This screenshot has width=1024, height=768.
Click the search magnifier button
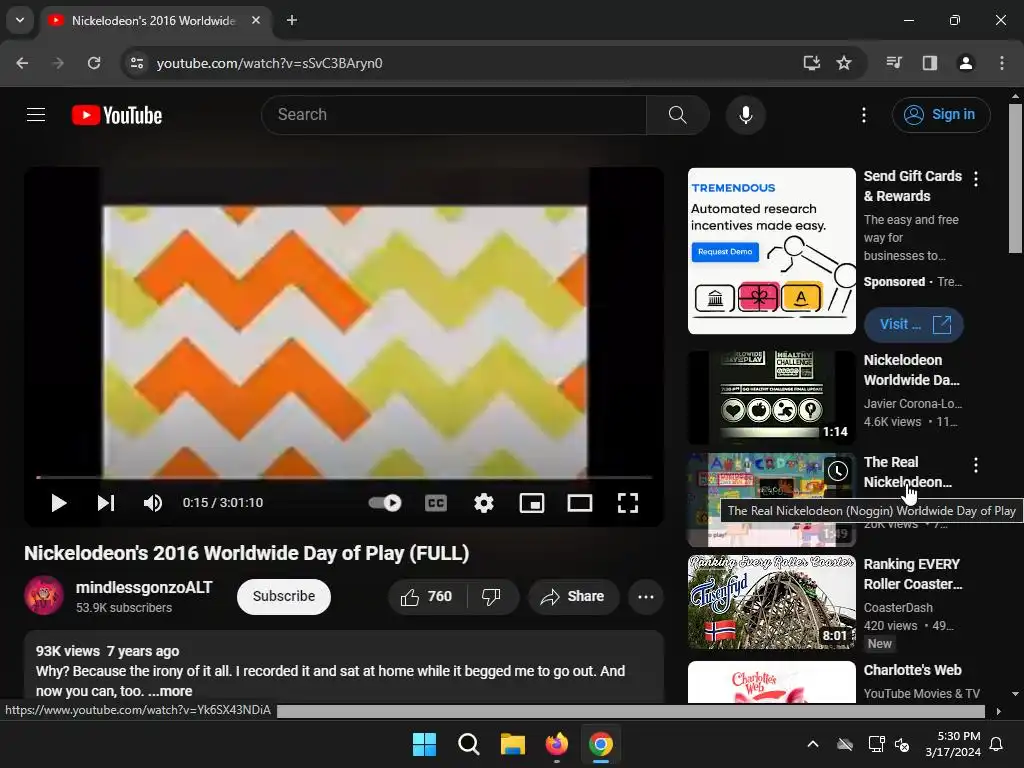[677, 115]
